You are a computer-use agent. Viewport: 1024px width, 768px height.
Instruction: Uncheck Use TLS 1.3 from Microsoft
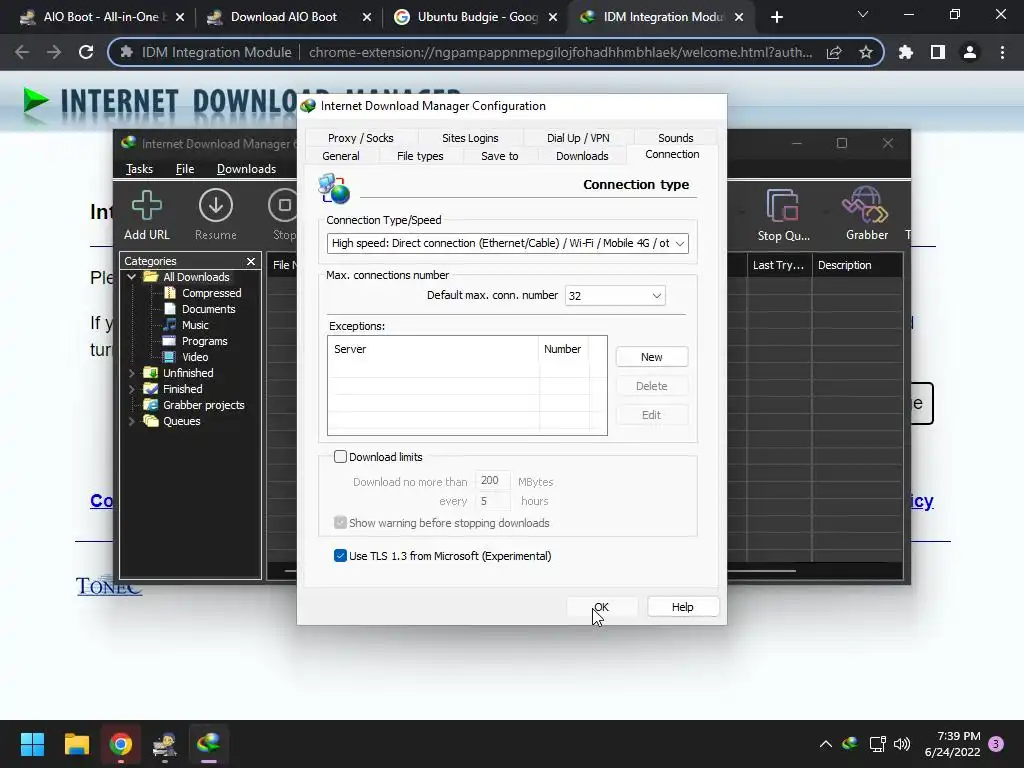pyautogui.click(x=340, y=556)
